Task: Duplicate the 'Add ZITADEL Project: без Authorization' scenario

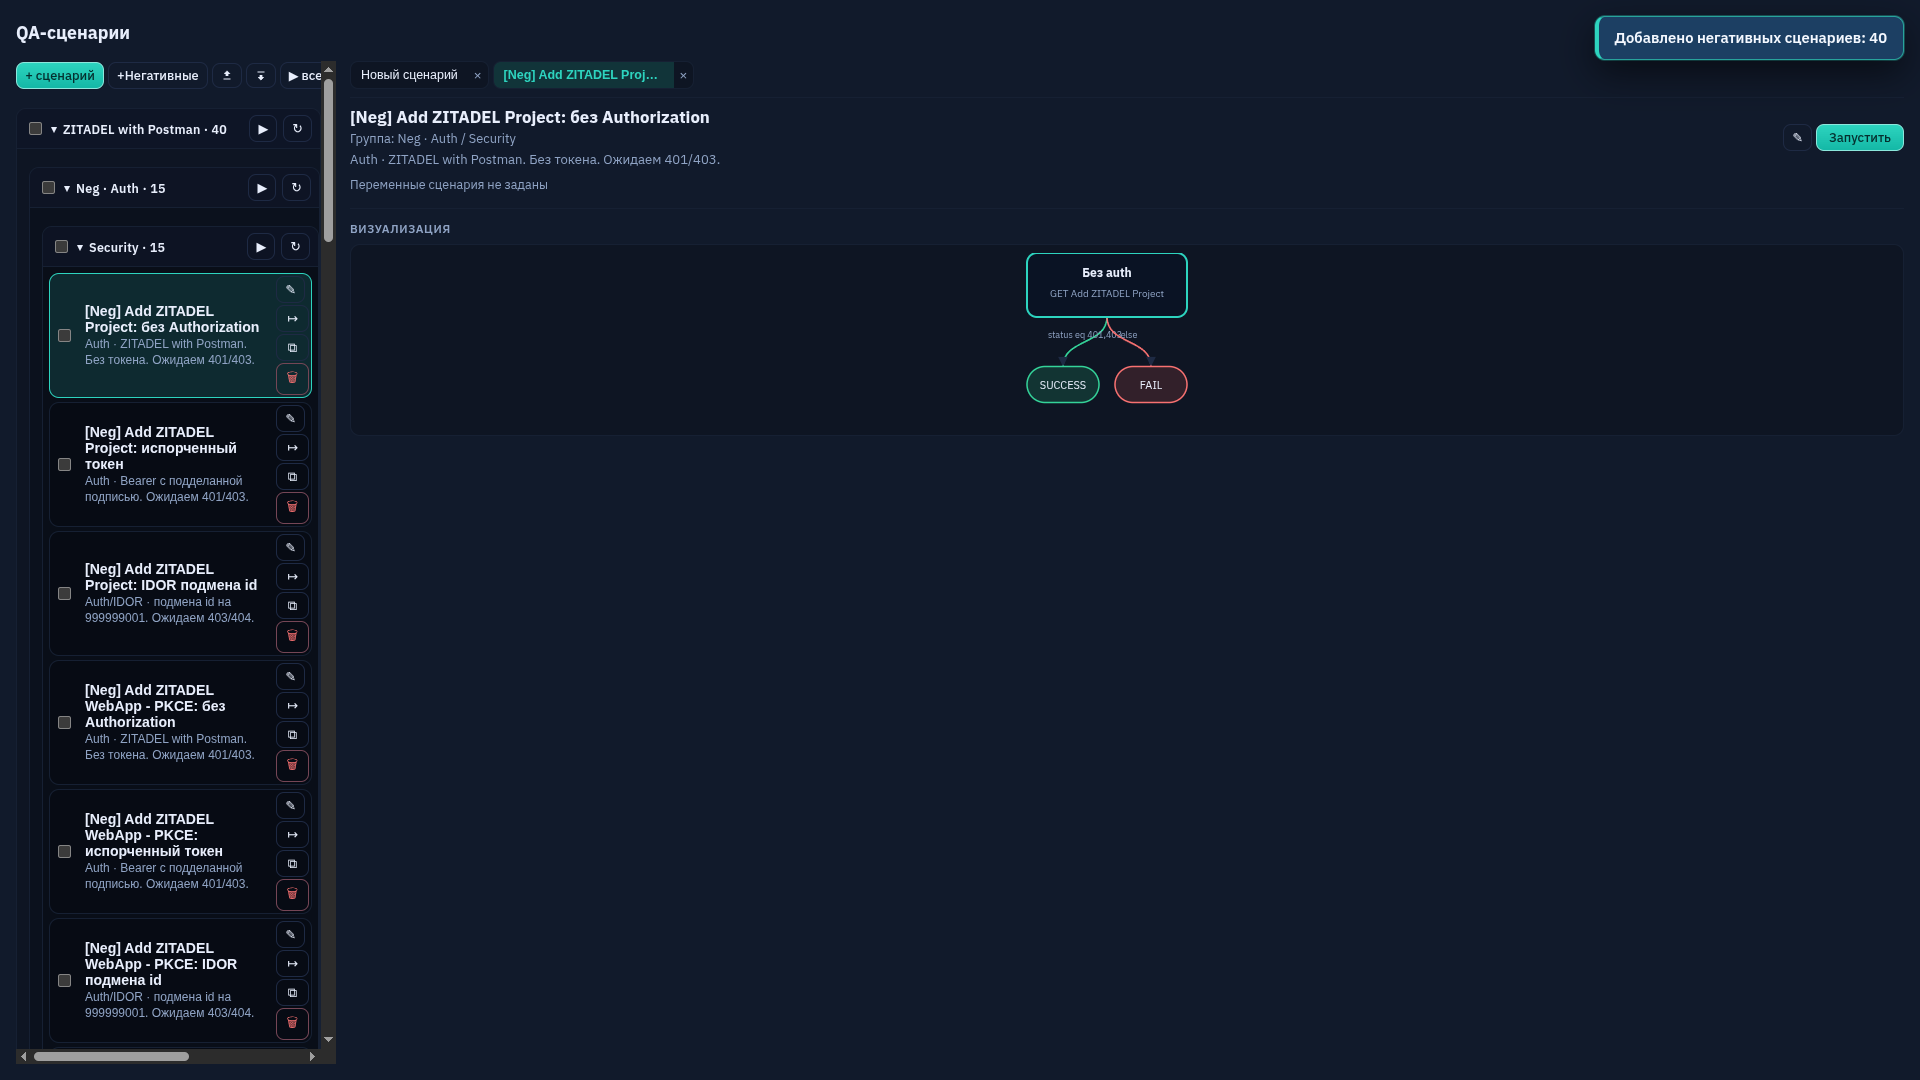Action: tap(292, 348)
